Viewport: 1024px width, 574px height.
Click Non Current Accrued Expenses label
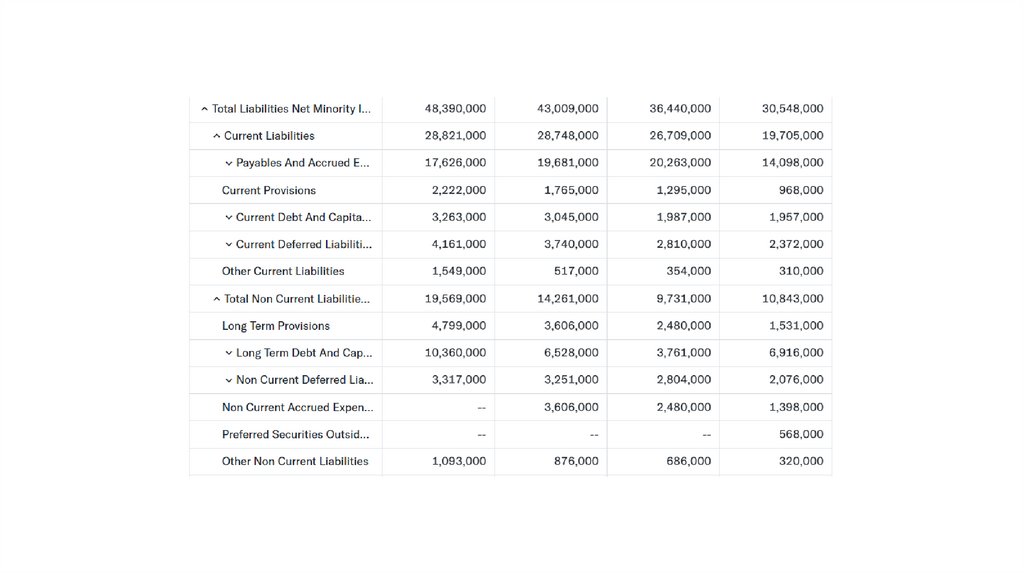coord(298,407)
